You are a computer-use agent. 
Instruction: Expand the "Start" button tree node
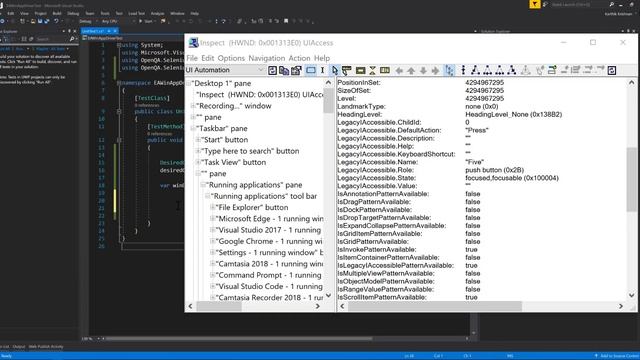198,140
